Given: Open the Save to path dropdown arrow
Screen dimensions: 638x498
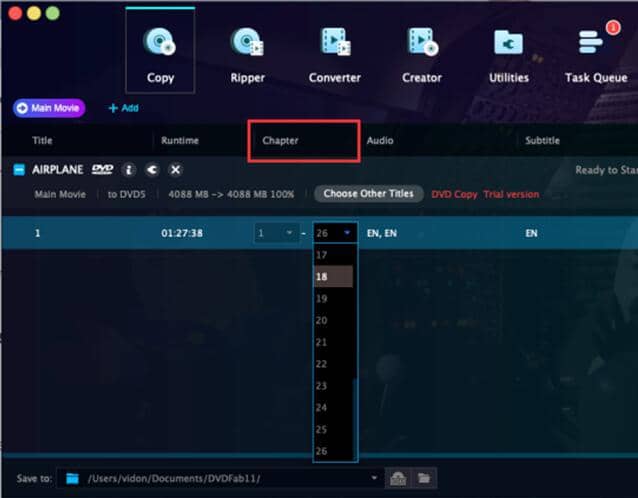Looking at the screenshot, I should coord(374,478).
